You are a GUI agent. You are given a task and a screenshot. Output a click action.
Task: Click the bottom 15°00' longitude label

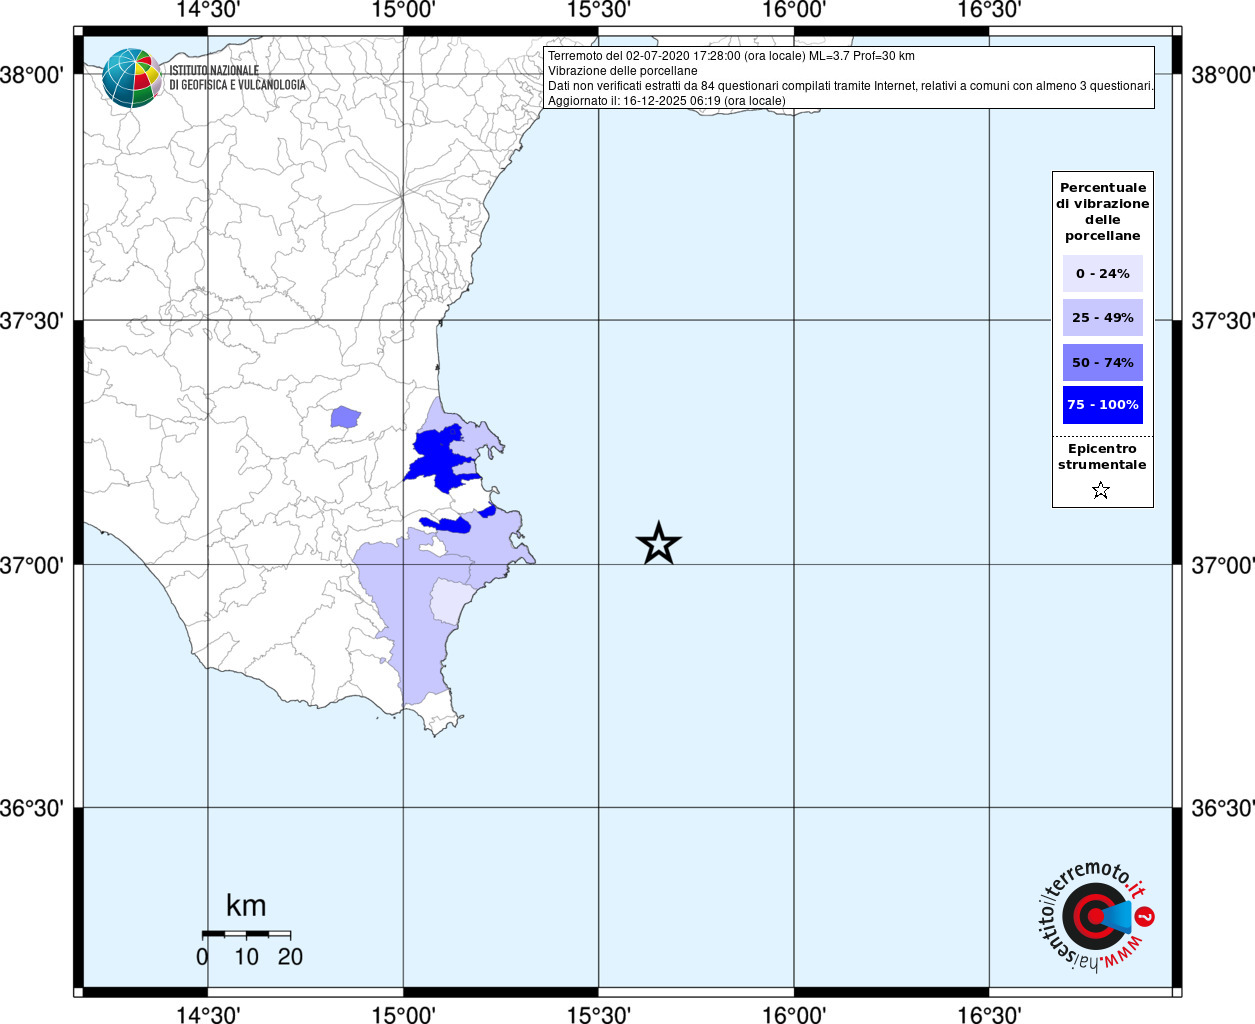click(x=403, y=1015)
